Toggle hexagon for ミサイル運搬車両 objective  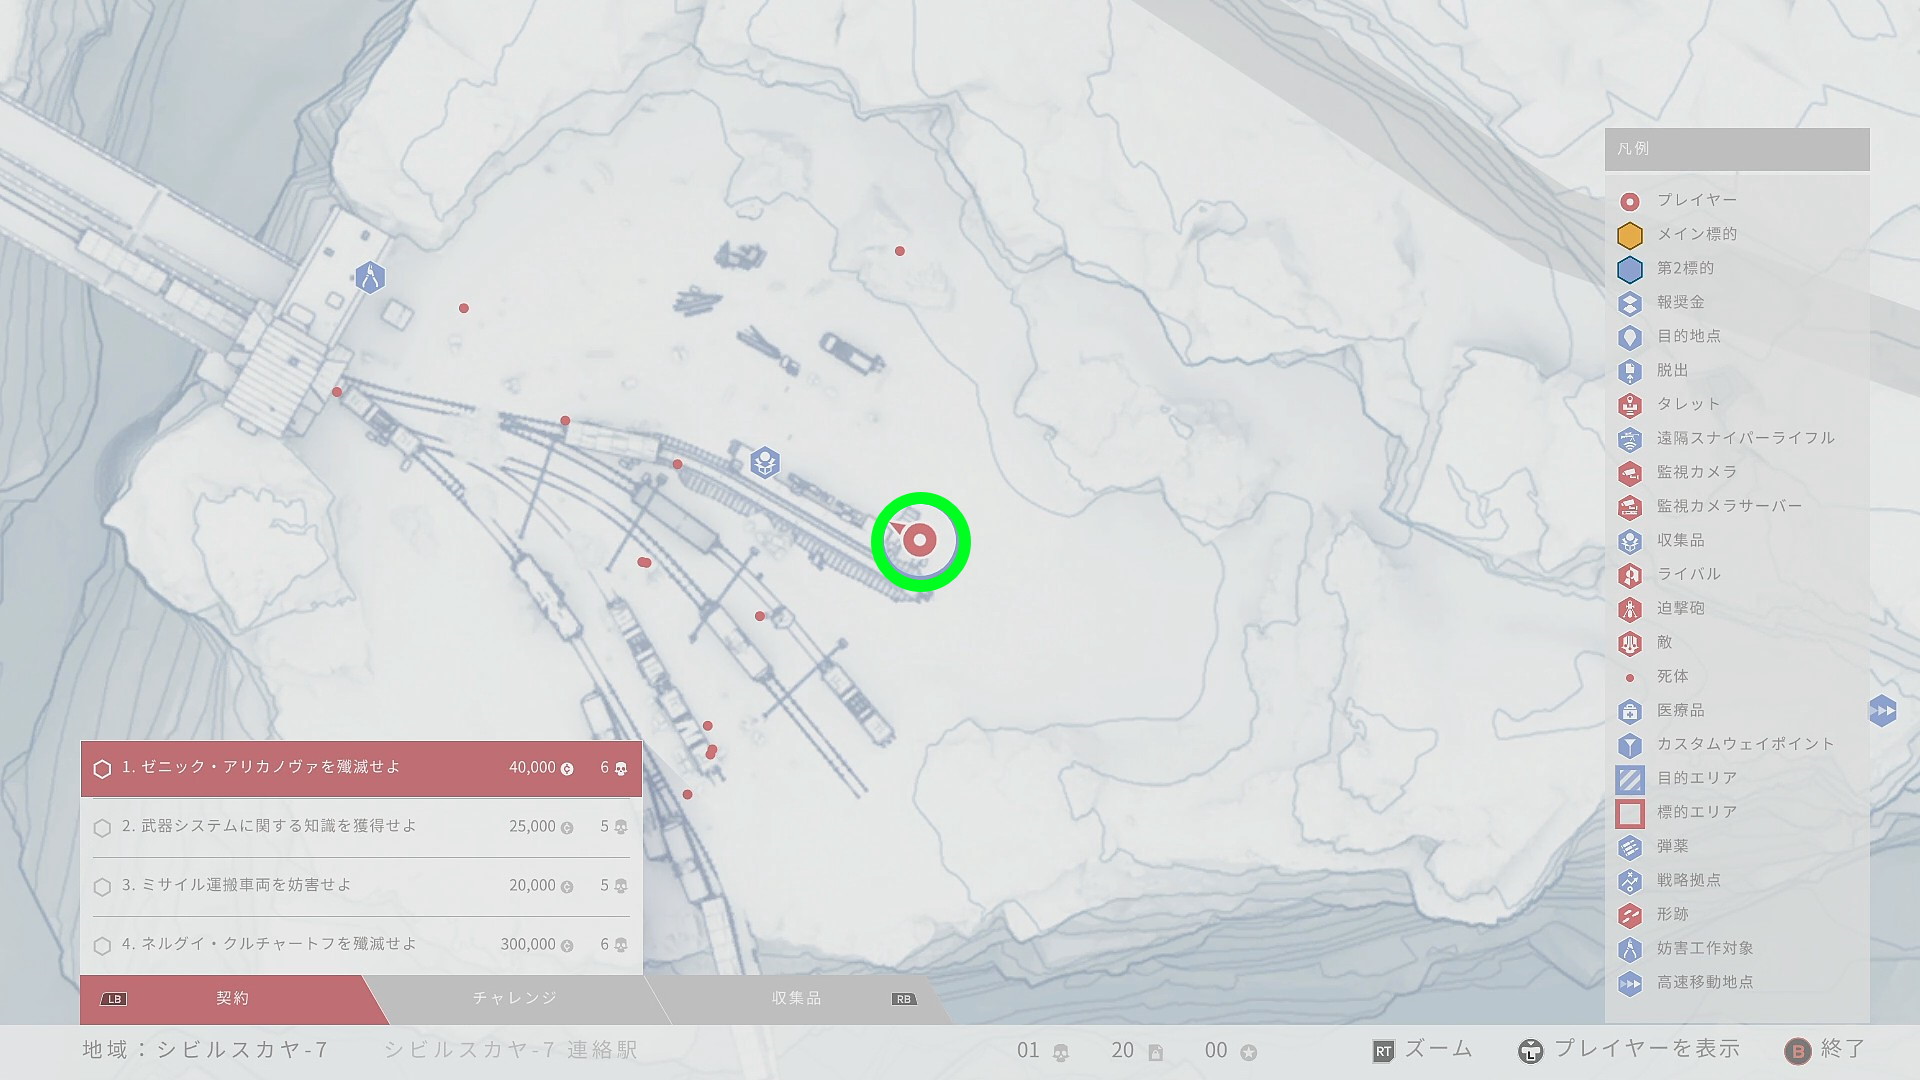tap(102, 887)
